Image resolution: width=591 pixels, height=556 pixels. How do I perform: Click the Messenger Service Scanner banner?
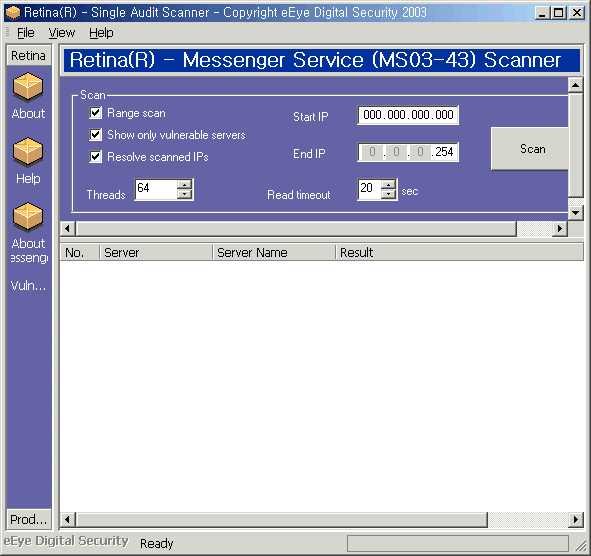[x=322, y=60]
